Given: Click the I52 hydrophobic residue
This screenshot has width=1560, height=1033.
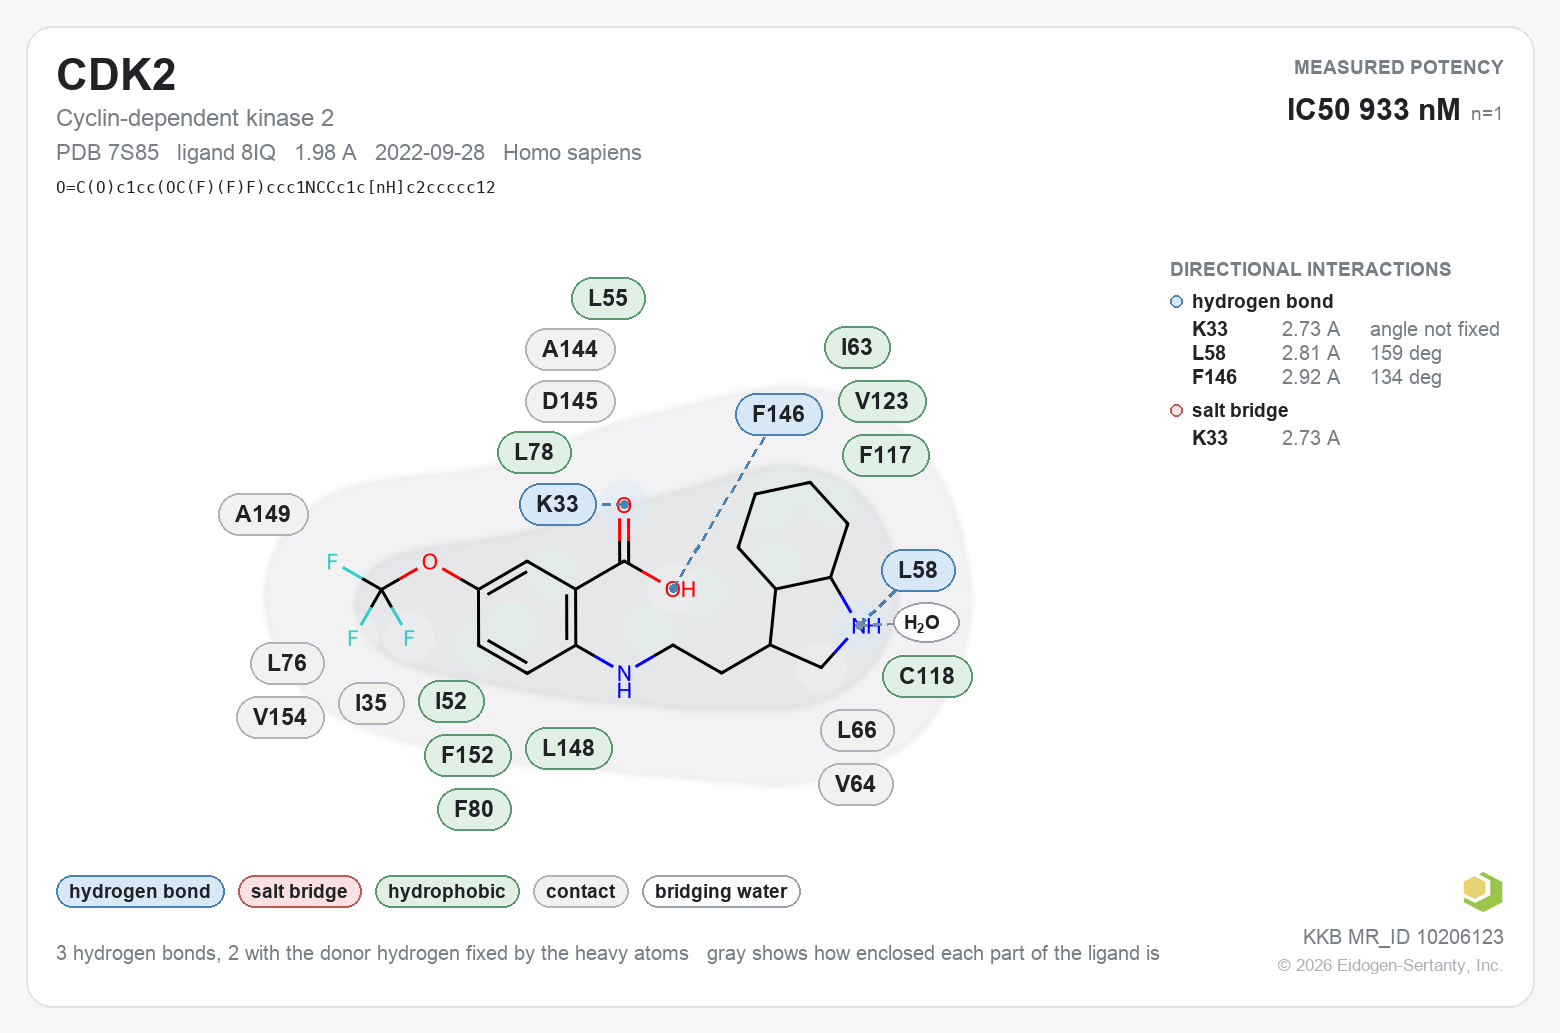Looking at the screenshot, I should click(x=451, y=701).
